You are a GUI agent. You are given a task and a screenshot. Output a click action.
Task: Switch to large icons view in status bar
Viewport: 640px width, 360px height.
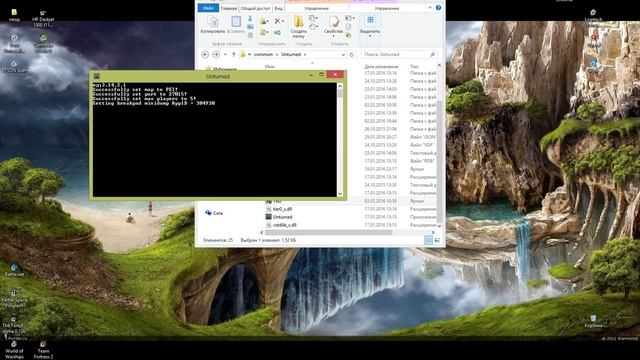437,240
